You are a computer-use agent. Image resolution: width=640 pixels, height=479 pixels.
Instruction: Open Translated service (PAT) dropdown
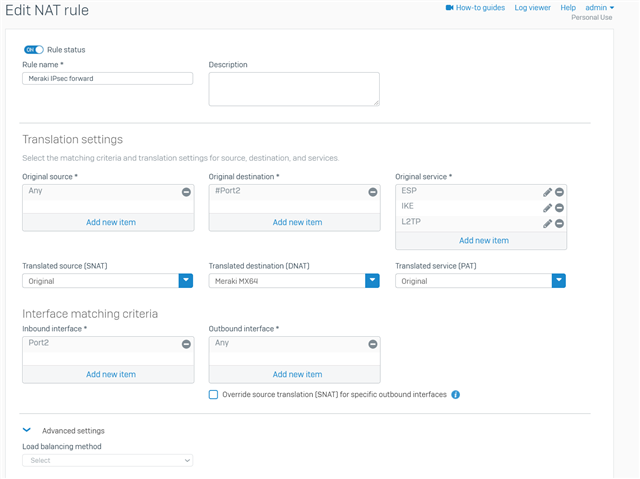pyautogui.click(x=559, y=281)
